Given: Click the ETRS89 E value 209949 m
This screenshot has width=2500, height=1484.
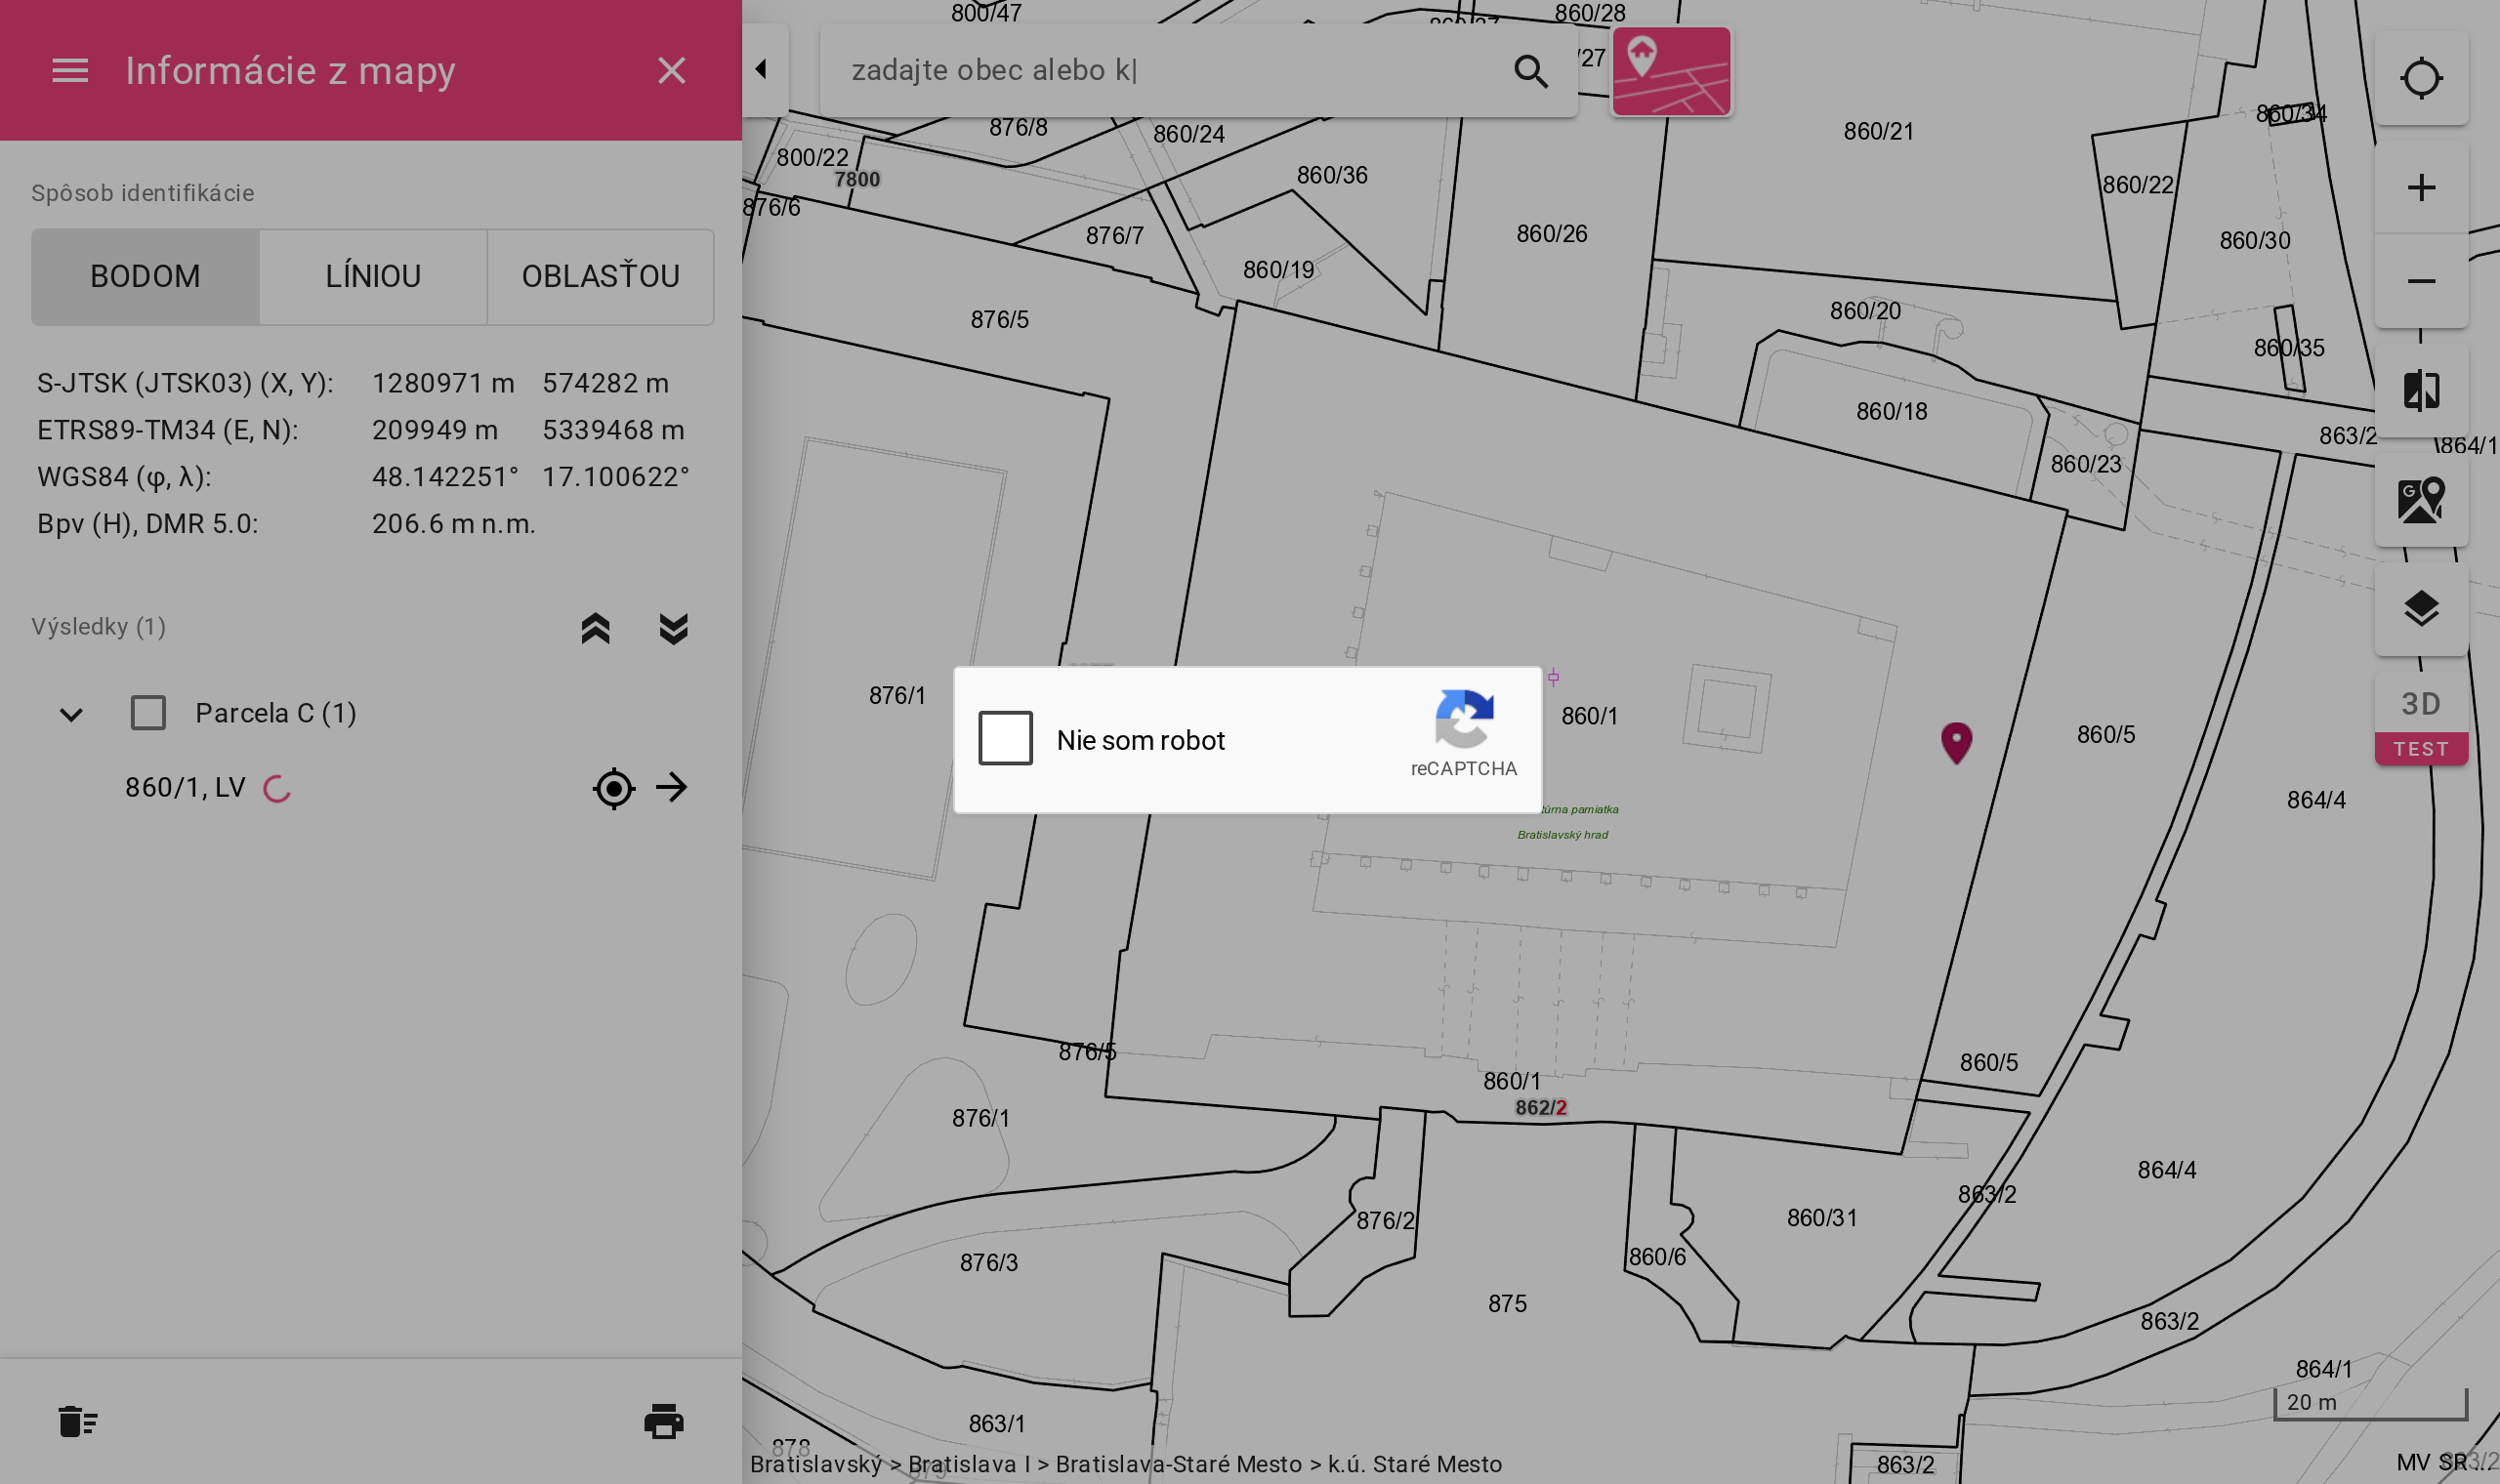Looking at the screenshot, I should pos(435,430).
